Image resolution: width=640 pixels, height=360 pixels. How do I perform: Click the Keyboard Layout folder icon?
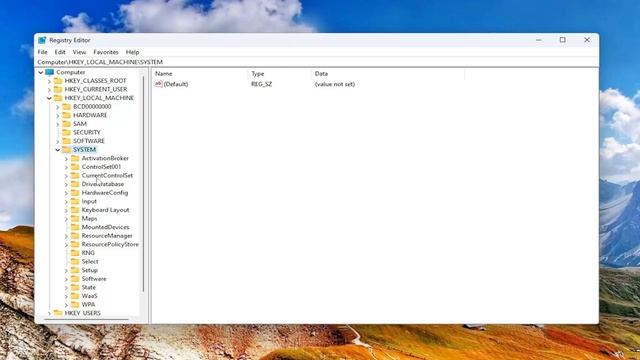[75, 210]
